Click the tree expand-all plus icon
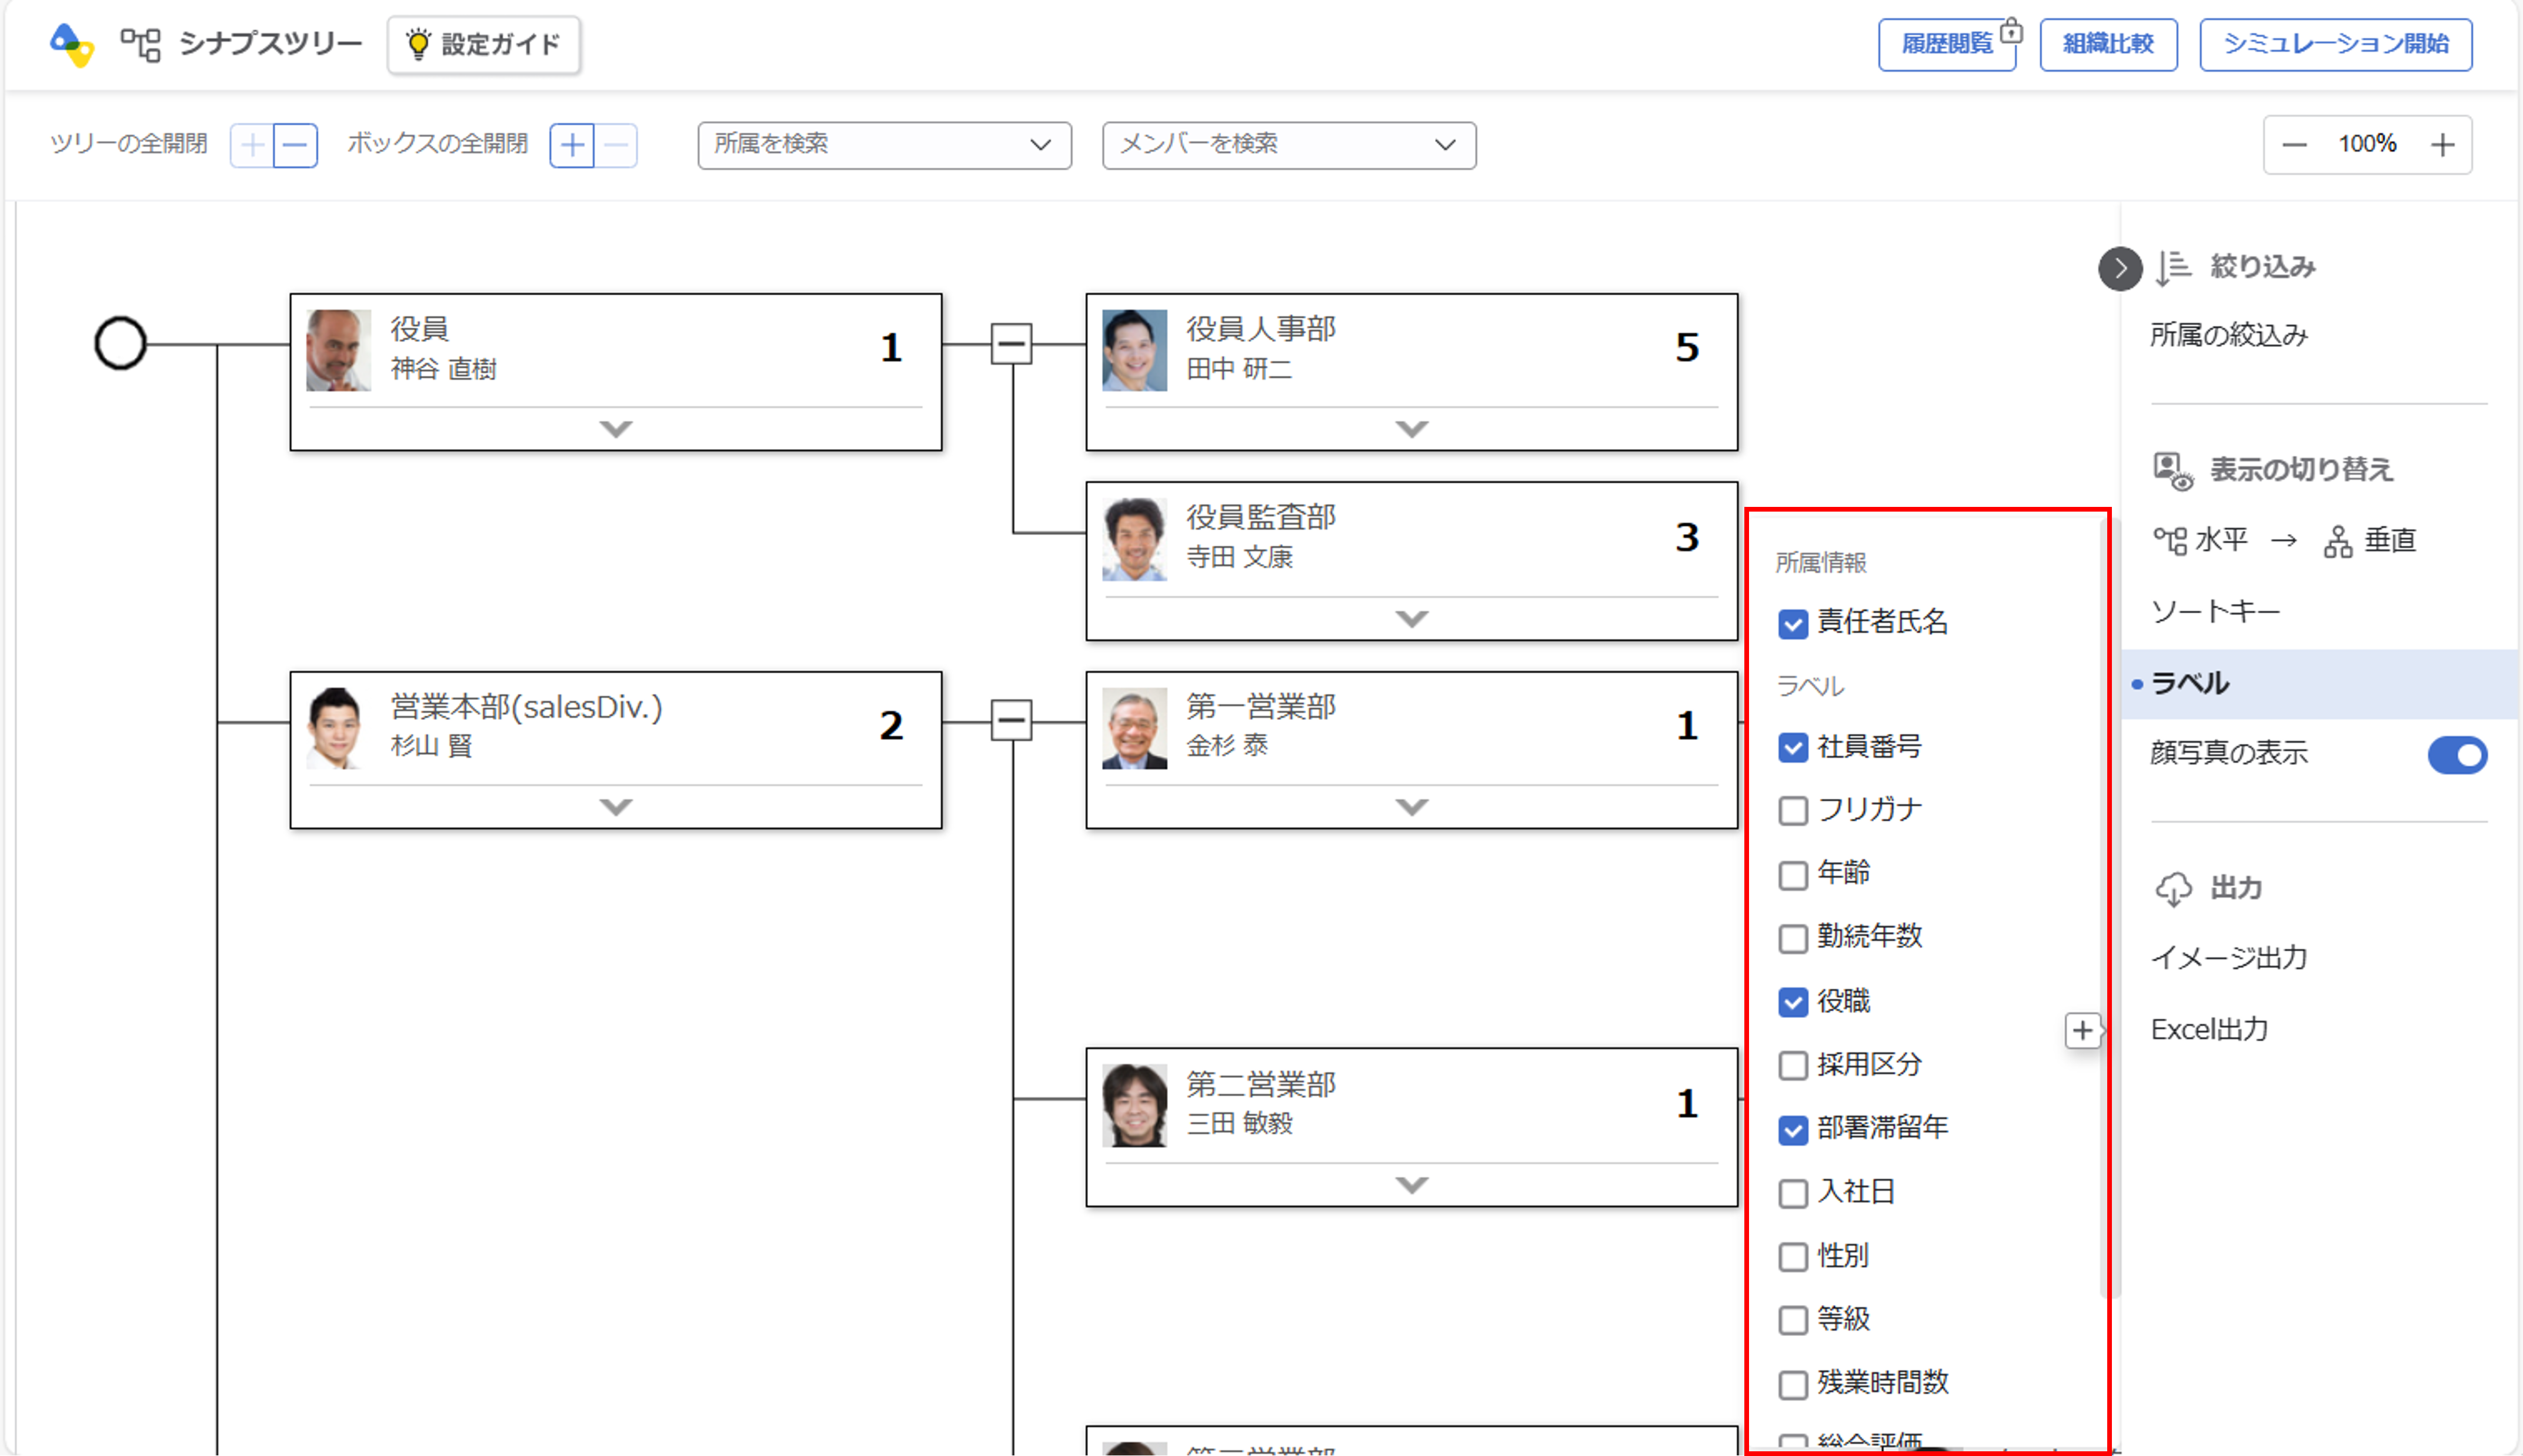This screenshot has width=2523, height=1456. point(252,146)
